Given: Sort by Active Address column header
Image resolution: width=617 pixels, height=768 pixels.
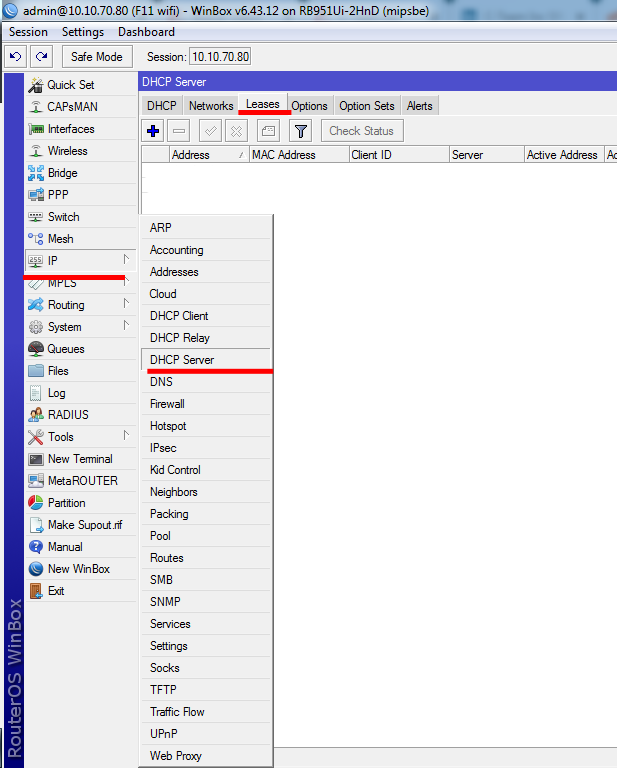Looking at the screenshot, I should click(x=564, y=155).
